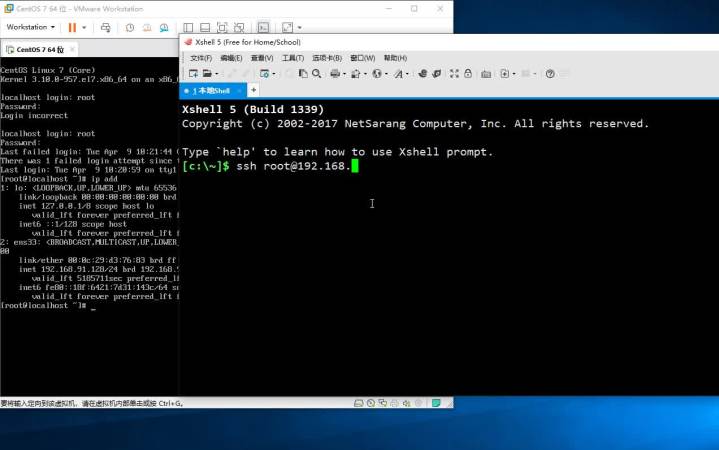The width and height of the screenshot is (719, 450).
Task: Click the globe encoding icon in Xshell
Action: pos(377,73)
